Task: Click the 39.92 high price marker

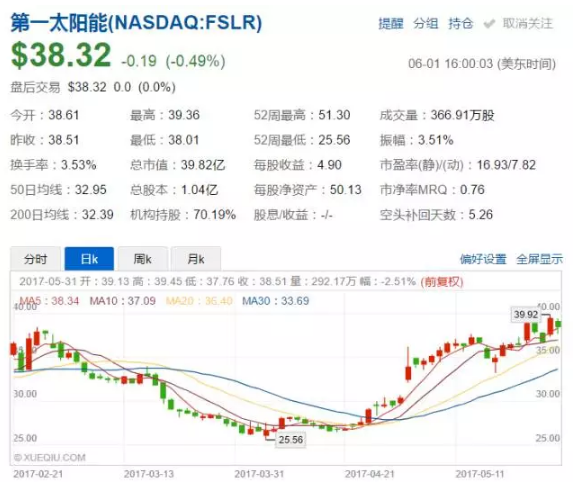Action: pos(526,314)
